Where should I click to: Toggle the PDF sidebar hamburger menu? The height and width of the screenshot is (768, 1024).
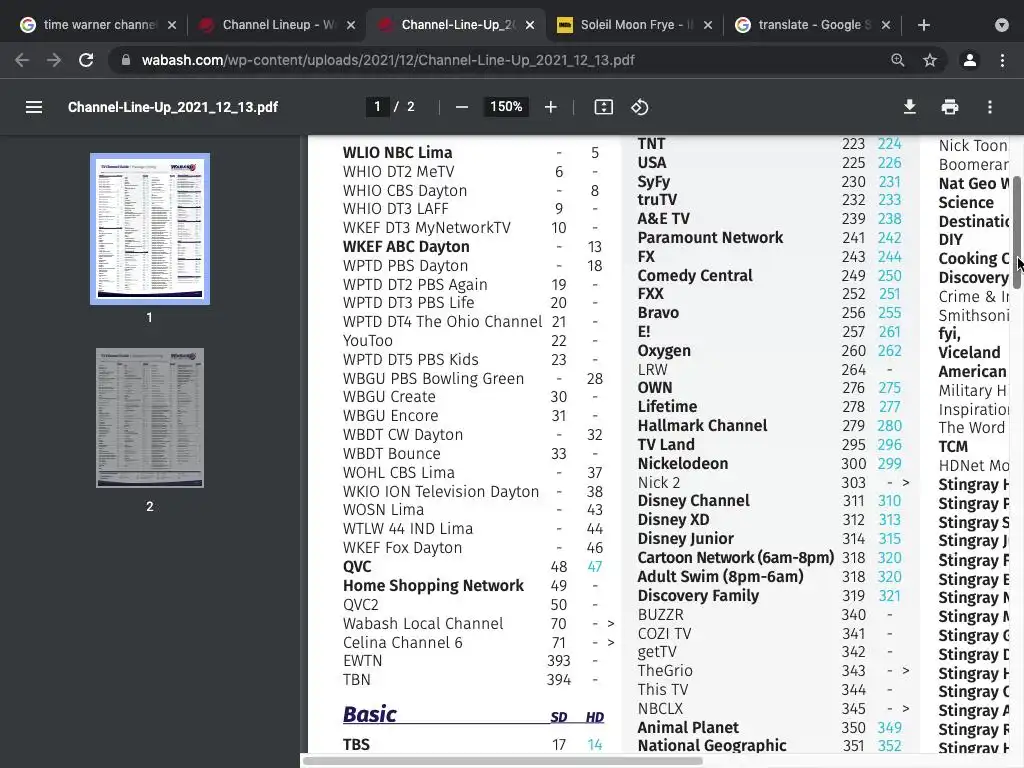pyautogui.click(x=34, y=107)
